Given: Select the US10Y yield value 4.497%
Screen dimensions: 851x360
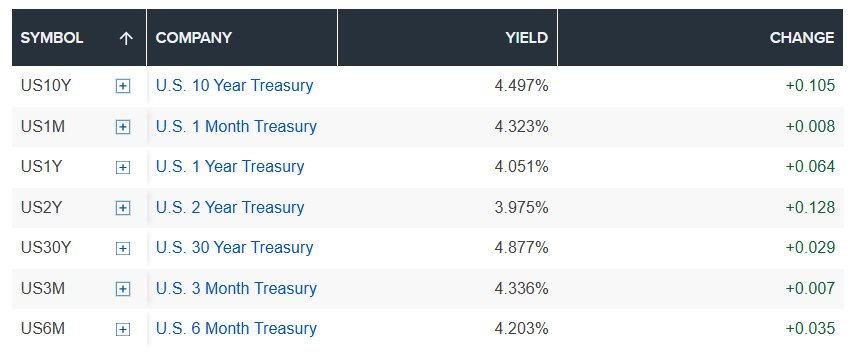Looking at the screenshot, I should point(522,86).
